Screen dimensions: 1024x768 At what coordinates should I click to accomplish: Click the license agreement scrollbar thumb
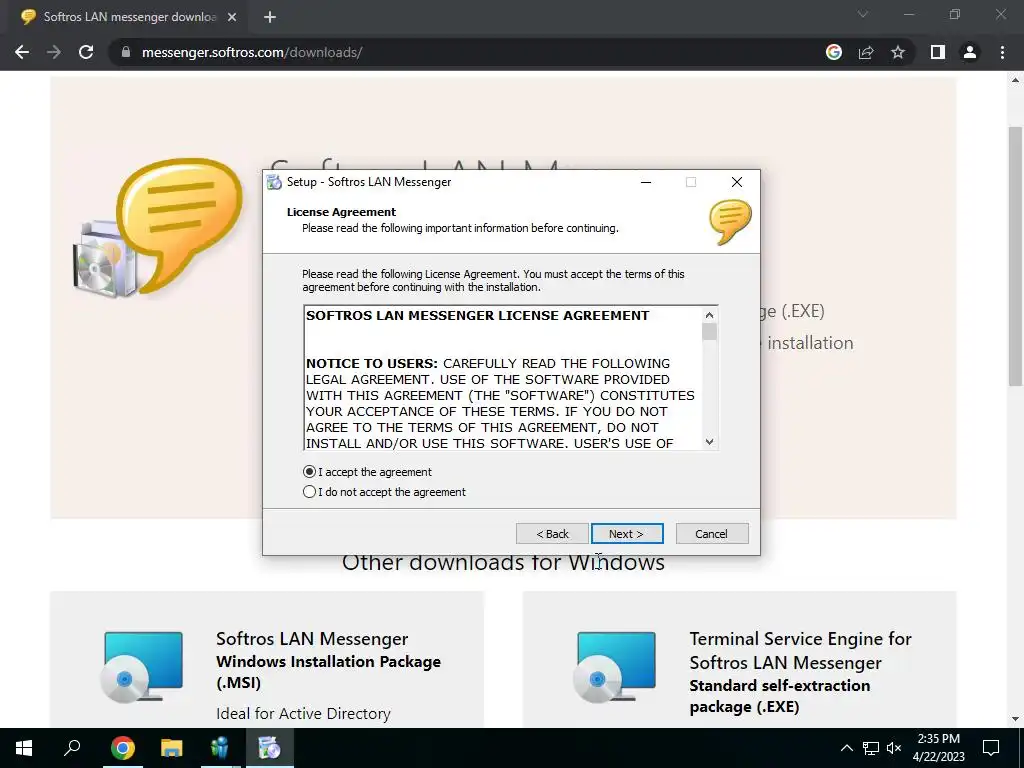point(709,332)
